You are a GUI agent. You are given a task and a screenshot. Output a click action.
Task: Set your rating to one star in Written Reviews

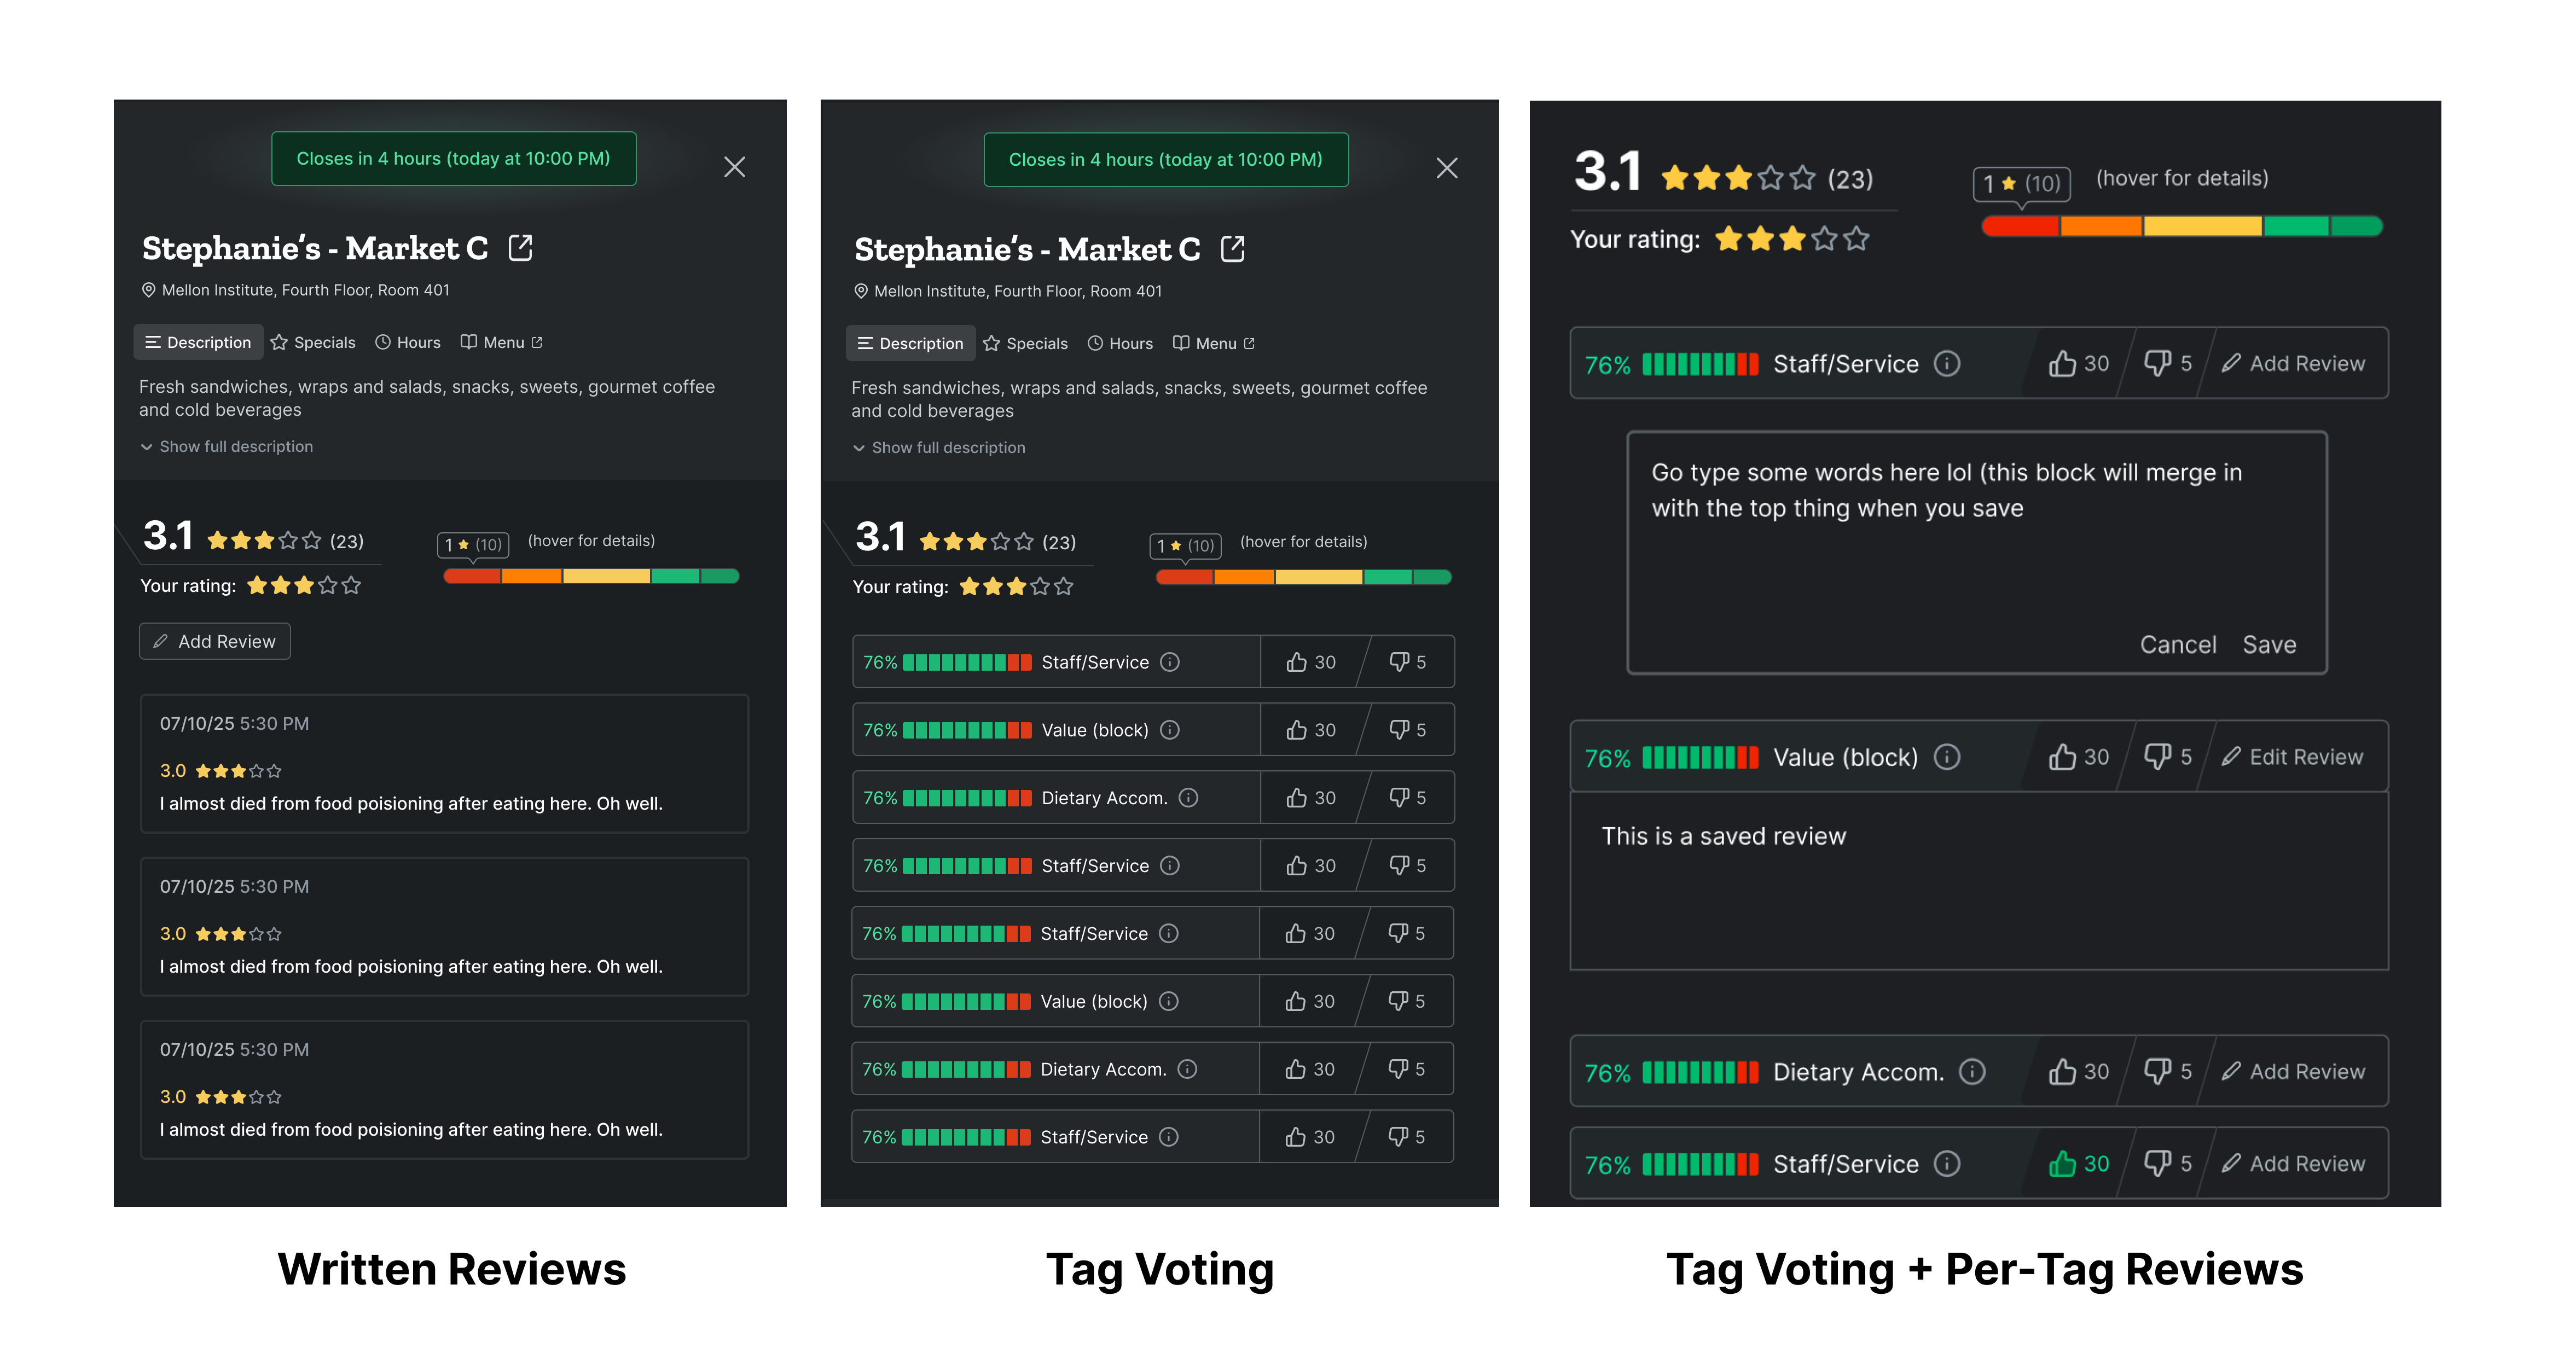click(x=257, y=586)
